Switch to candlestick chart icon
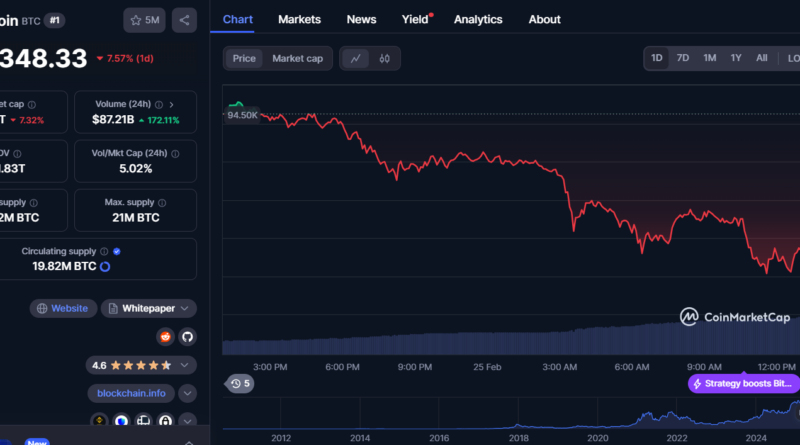The image size is (800, 445). (385, 59)
